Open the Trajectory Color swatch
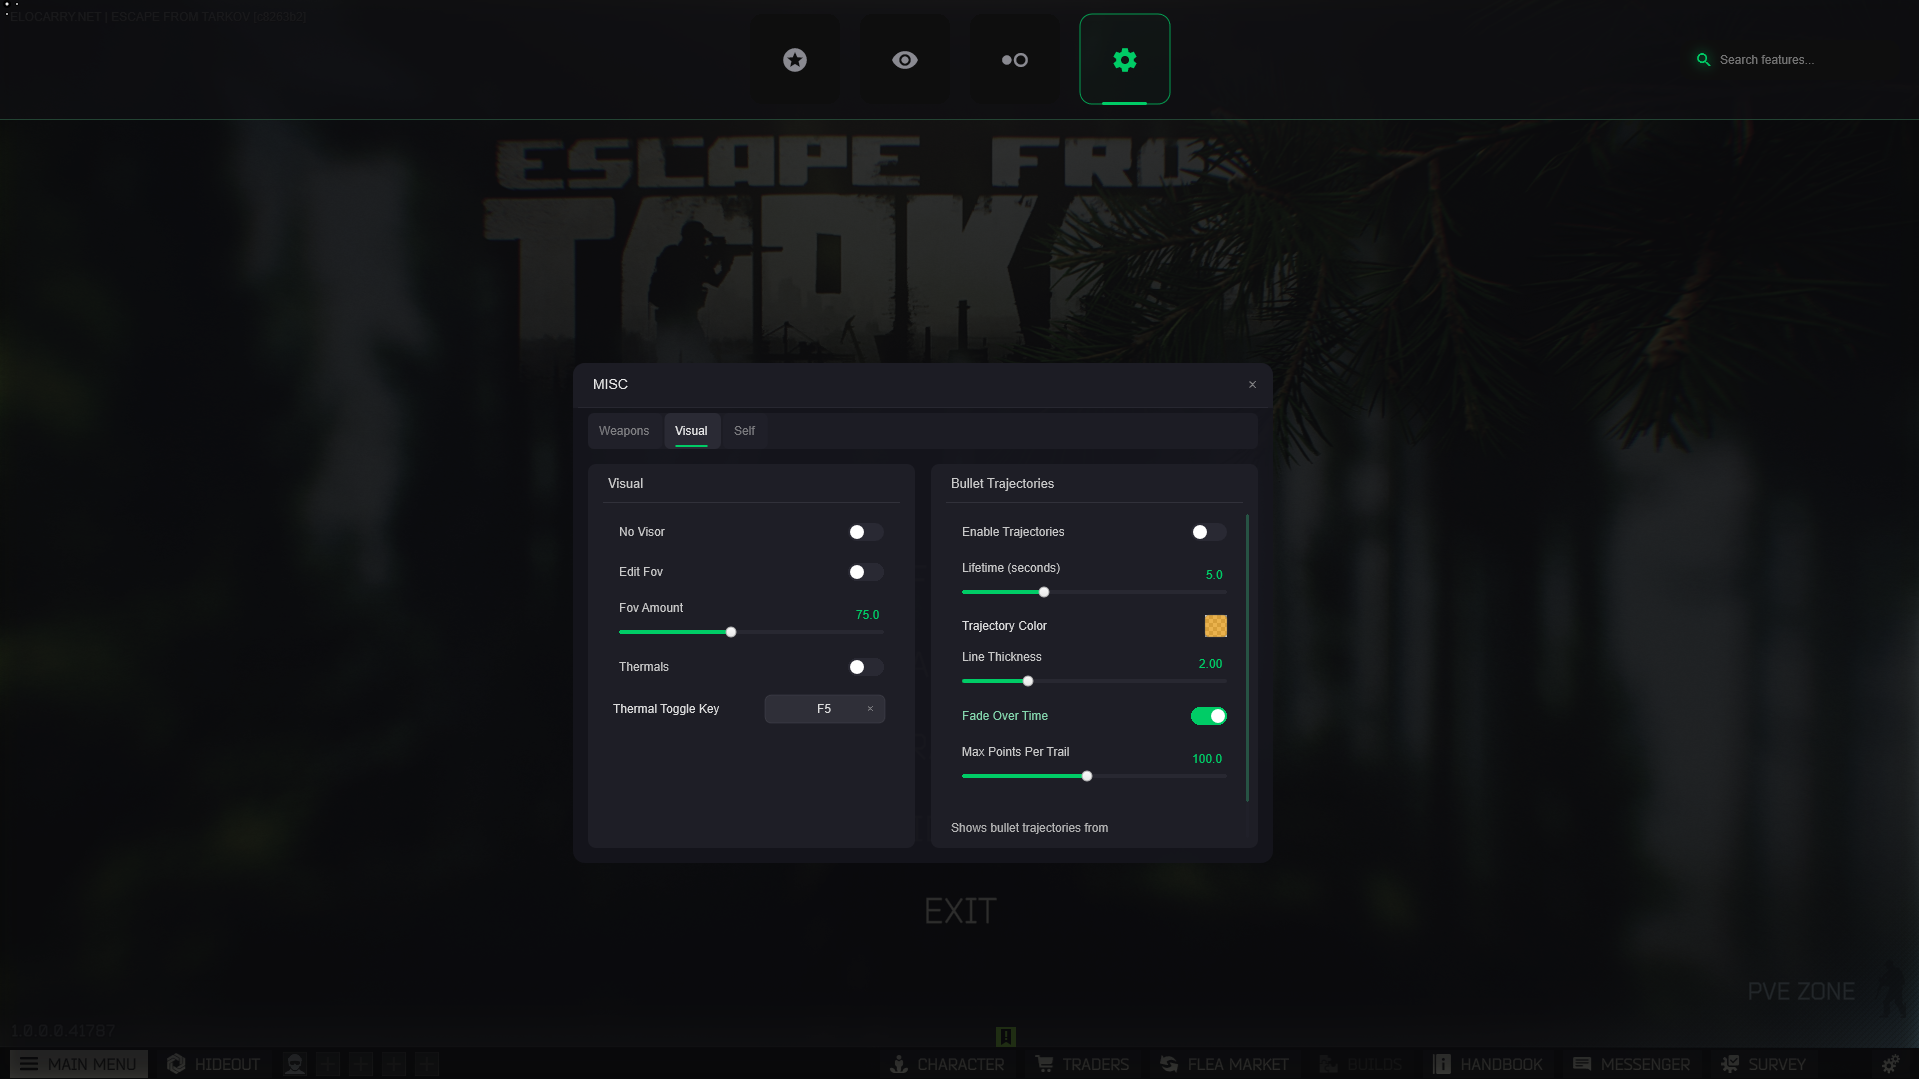 click(1215, 626)
